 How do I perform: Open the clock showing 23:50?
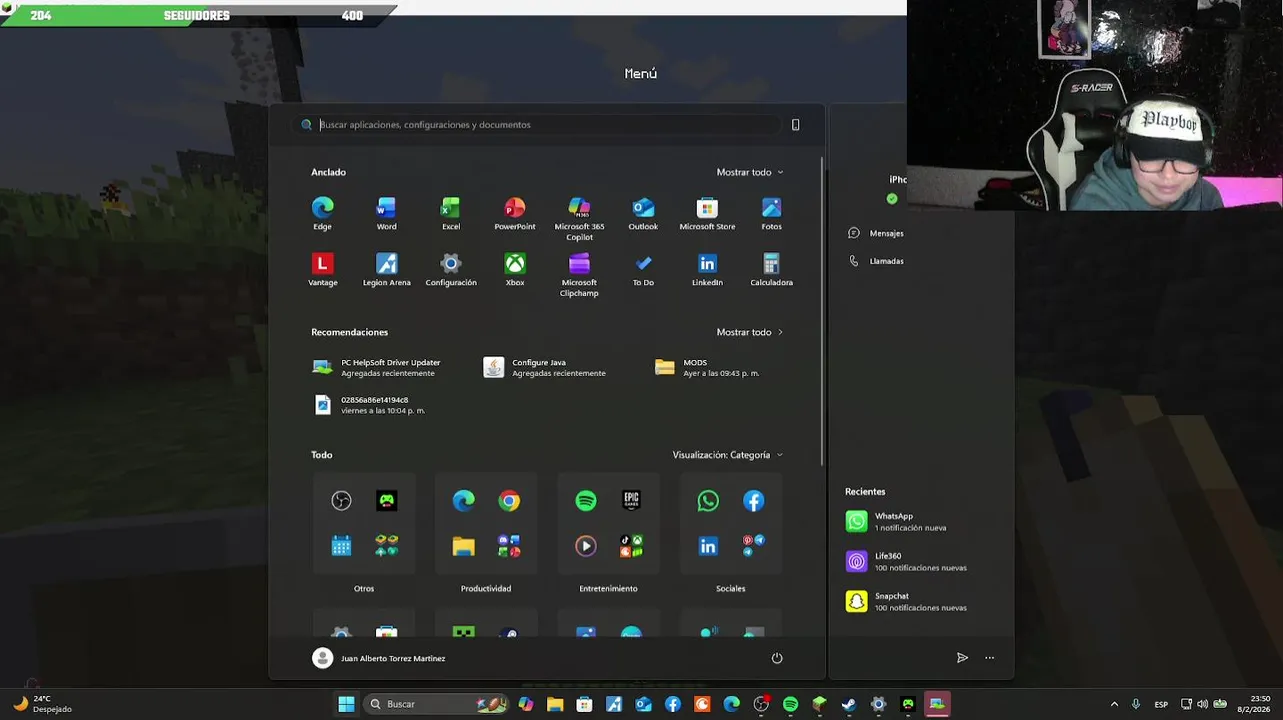point(1254,704)
